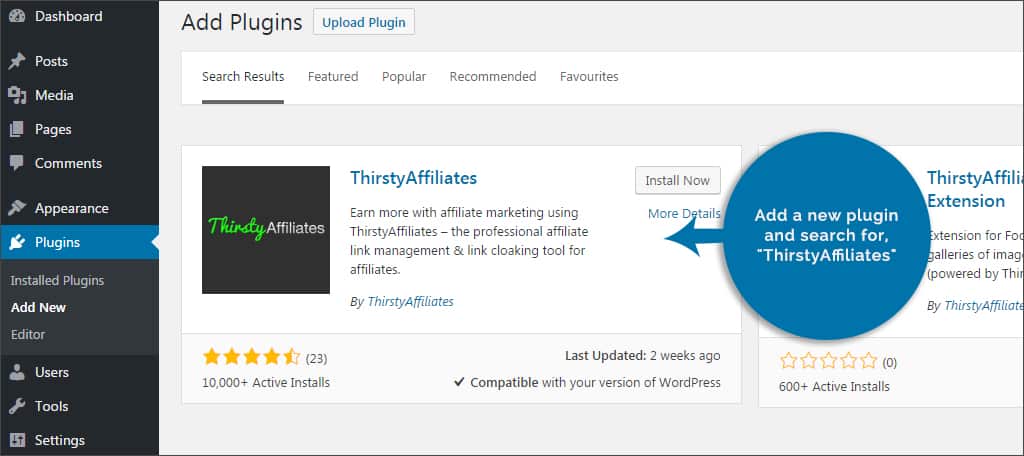Click the Comments speech bubble icon
This screenshot has width=1024, height=456.
[17, 163]
